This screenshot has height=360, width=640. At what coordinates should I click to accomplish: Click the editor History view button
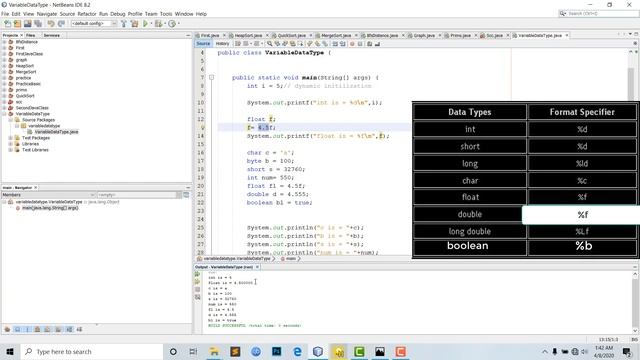tap(222, 44)
